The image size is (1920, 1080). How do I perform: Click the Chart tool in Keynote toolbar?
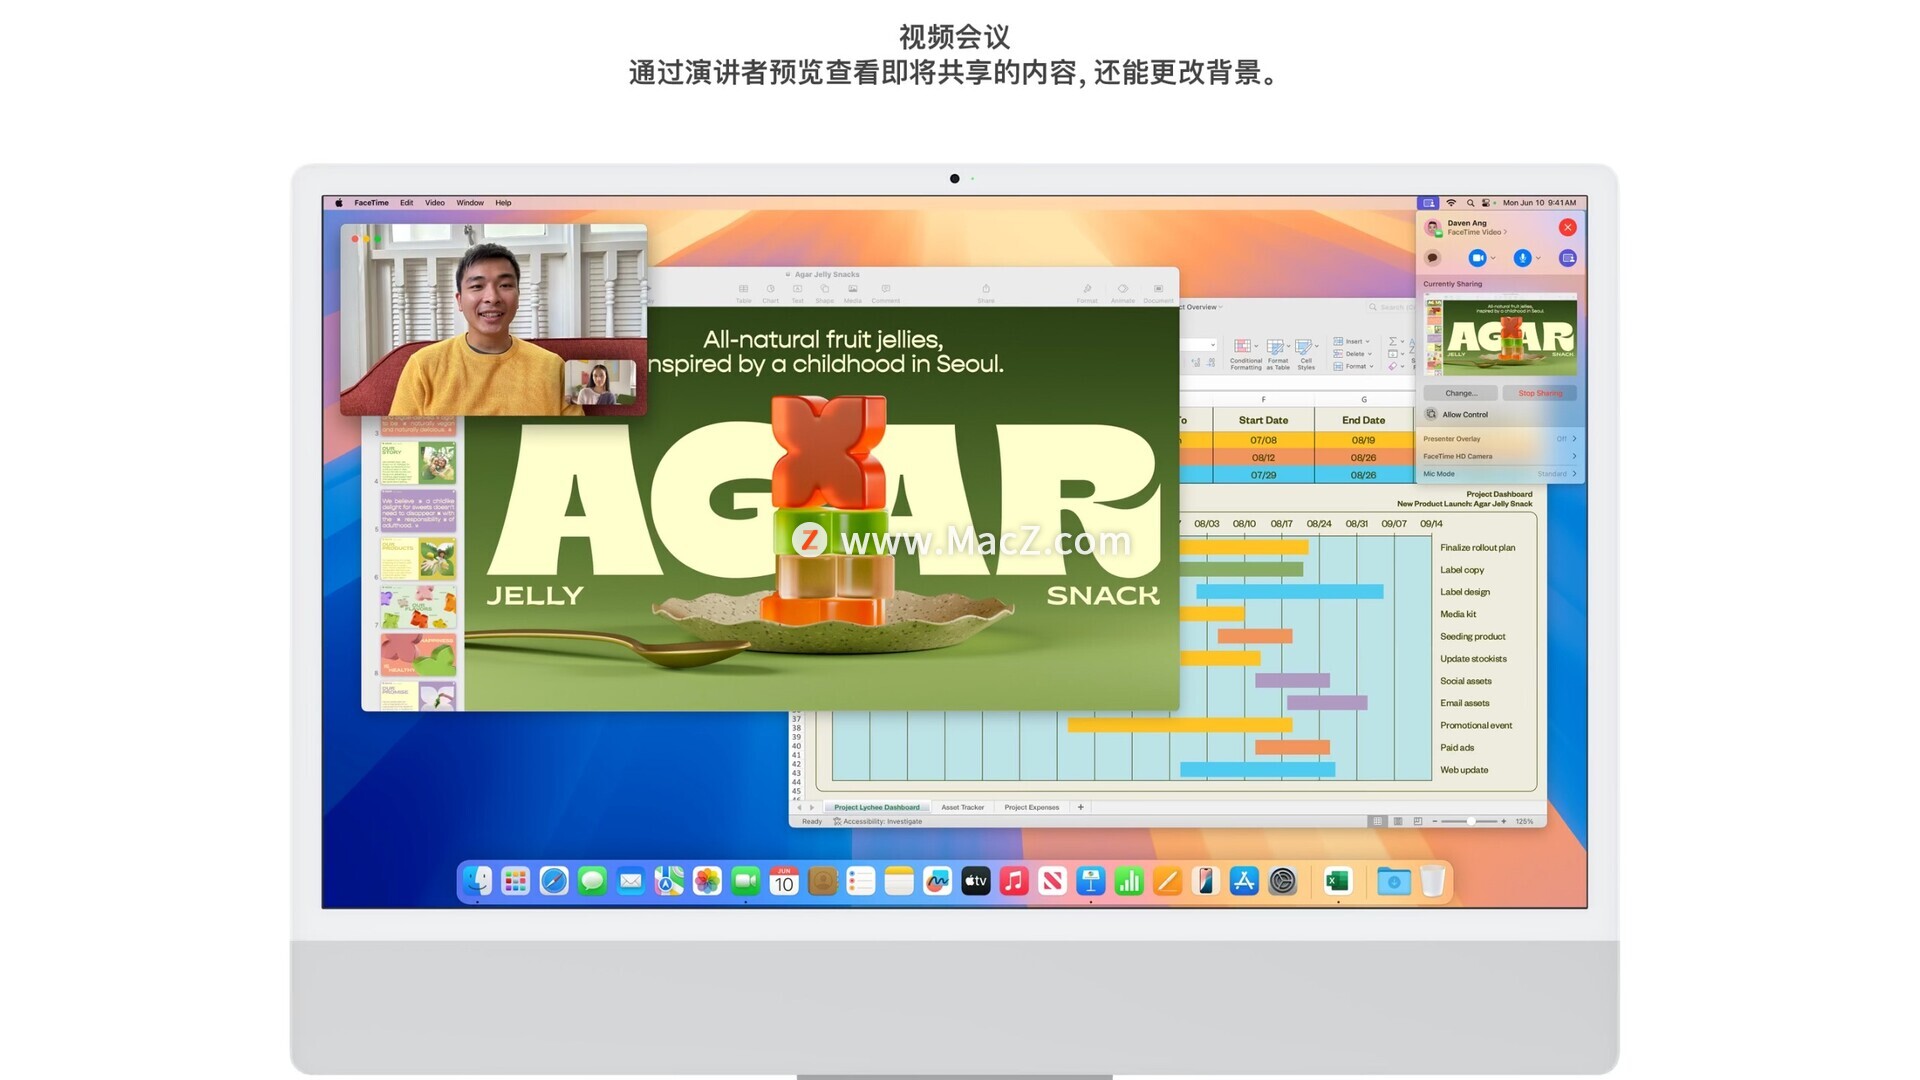coord(770,293)
